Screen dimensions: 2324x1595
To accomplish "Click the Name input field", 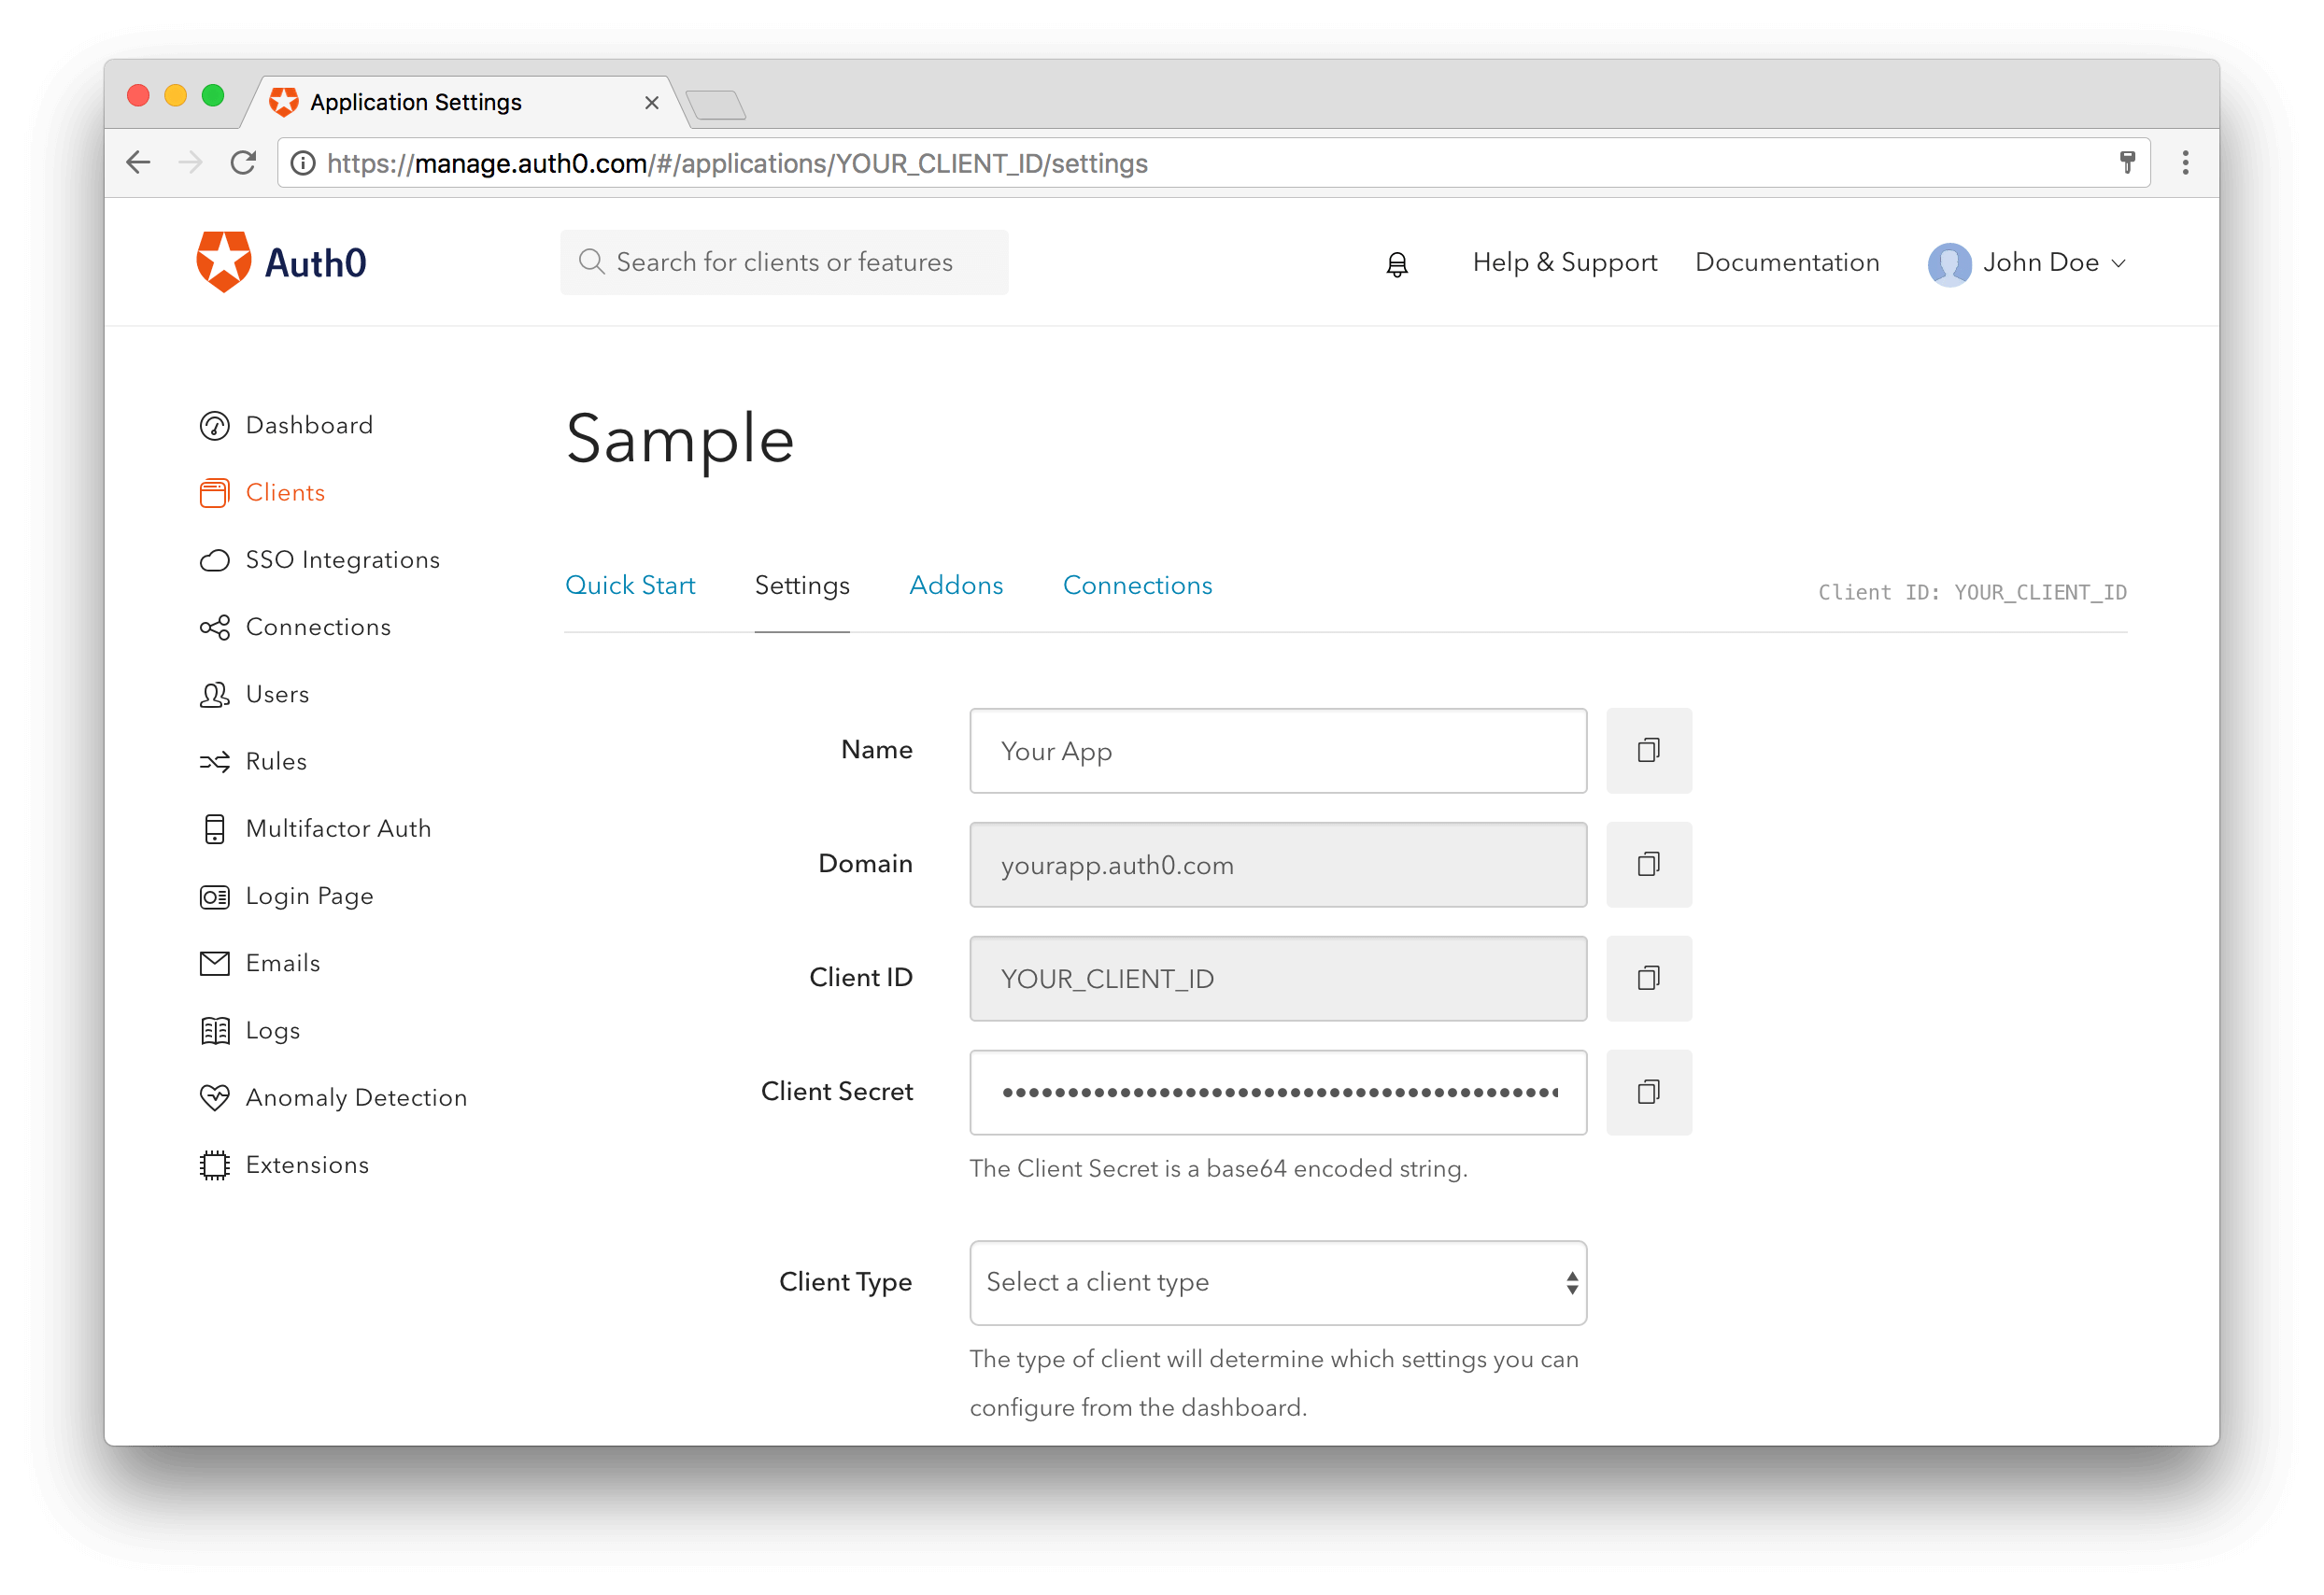I will [1279, 751].
